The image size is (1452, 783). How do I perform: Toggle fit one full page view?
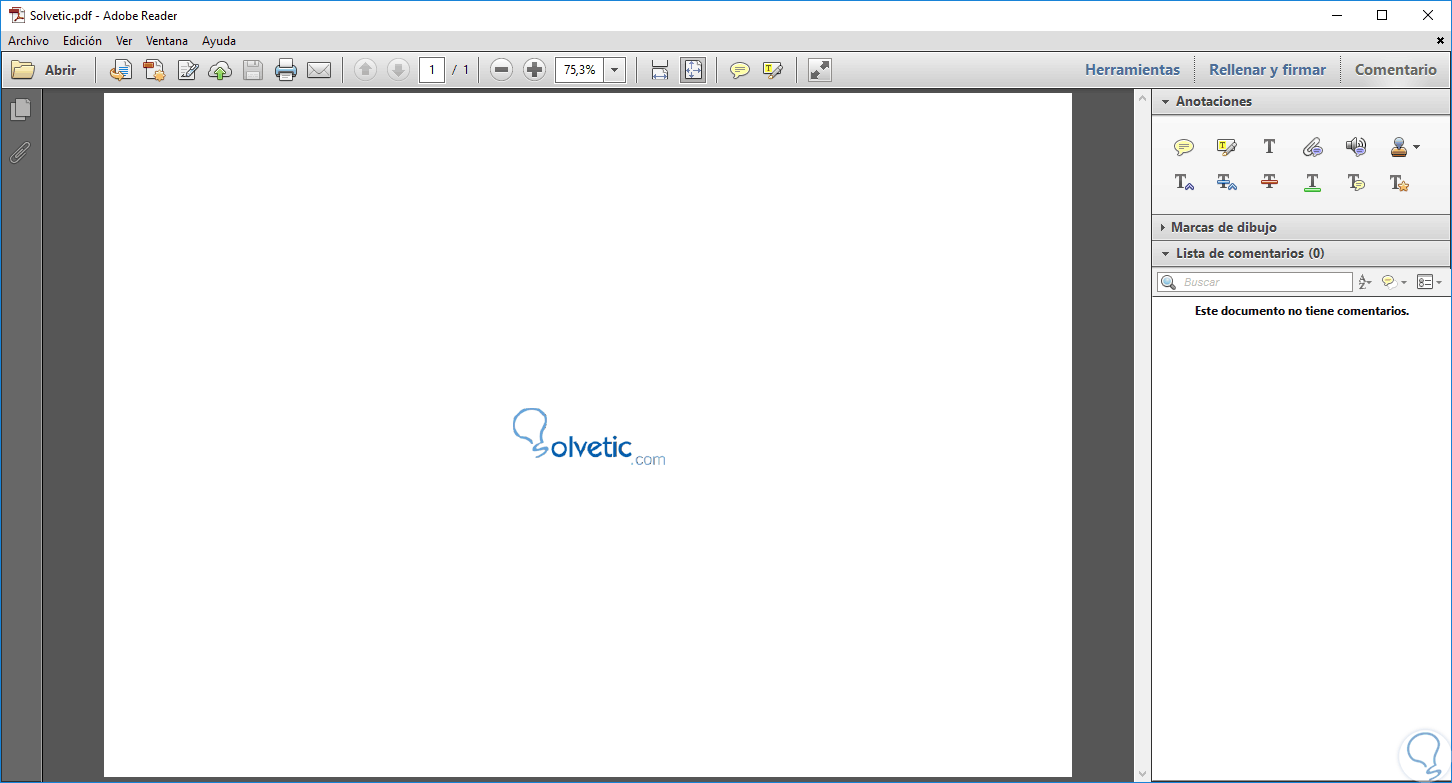click(693, 70)
